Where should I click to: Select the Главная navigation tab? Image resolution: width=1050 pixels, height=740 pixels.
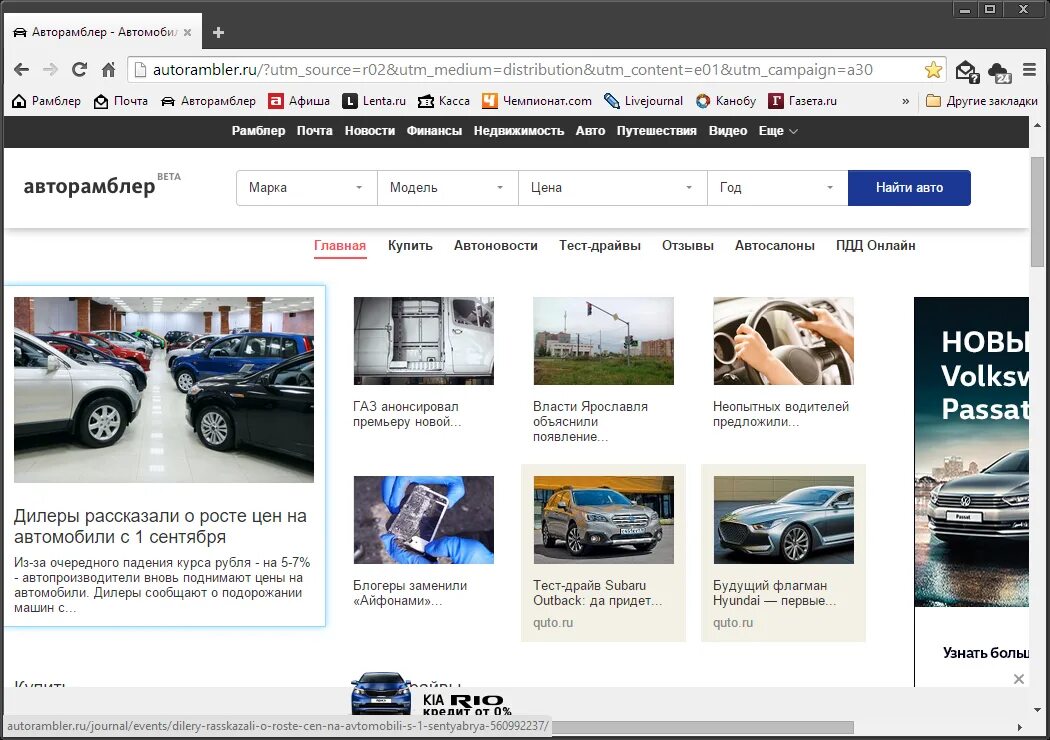click(340, 246)
